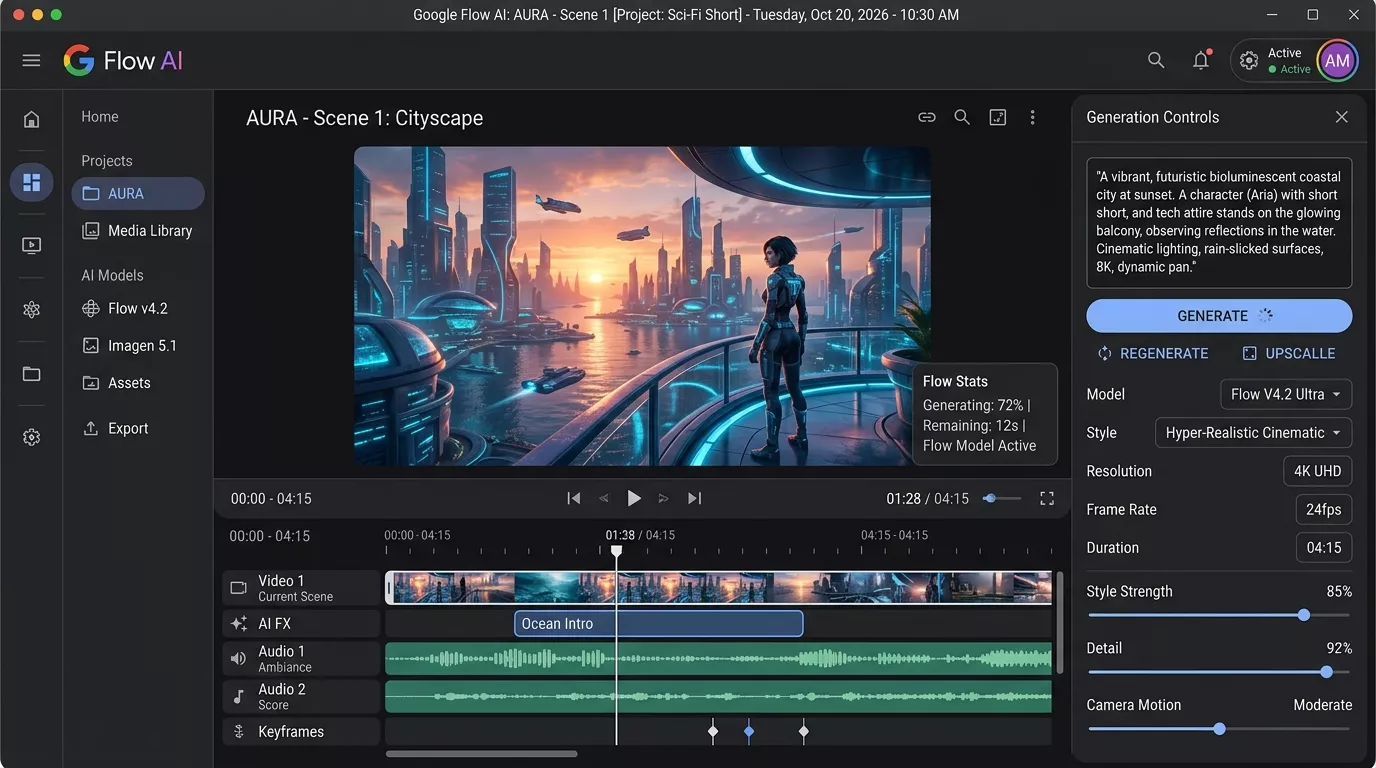Image resolution: width=1376 pixels, height=768 pixels.
Task: Open the Style dropdown Hyper-Realistic Cinematic
Action: click(1254, 432)
